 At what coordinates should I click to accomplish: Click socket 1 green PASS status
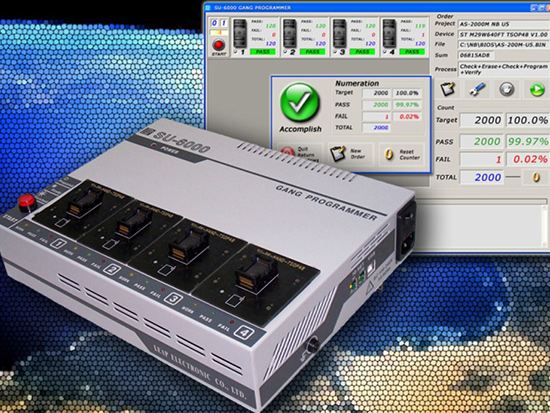pyautogui.click(x=262, y=52)
